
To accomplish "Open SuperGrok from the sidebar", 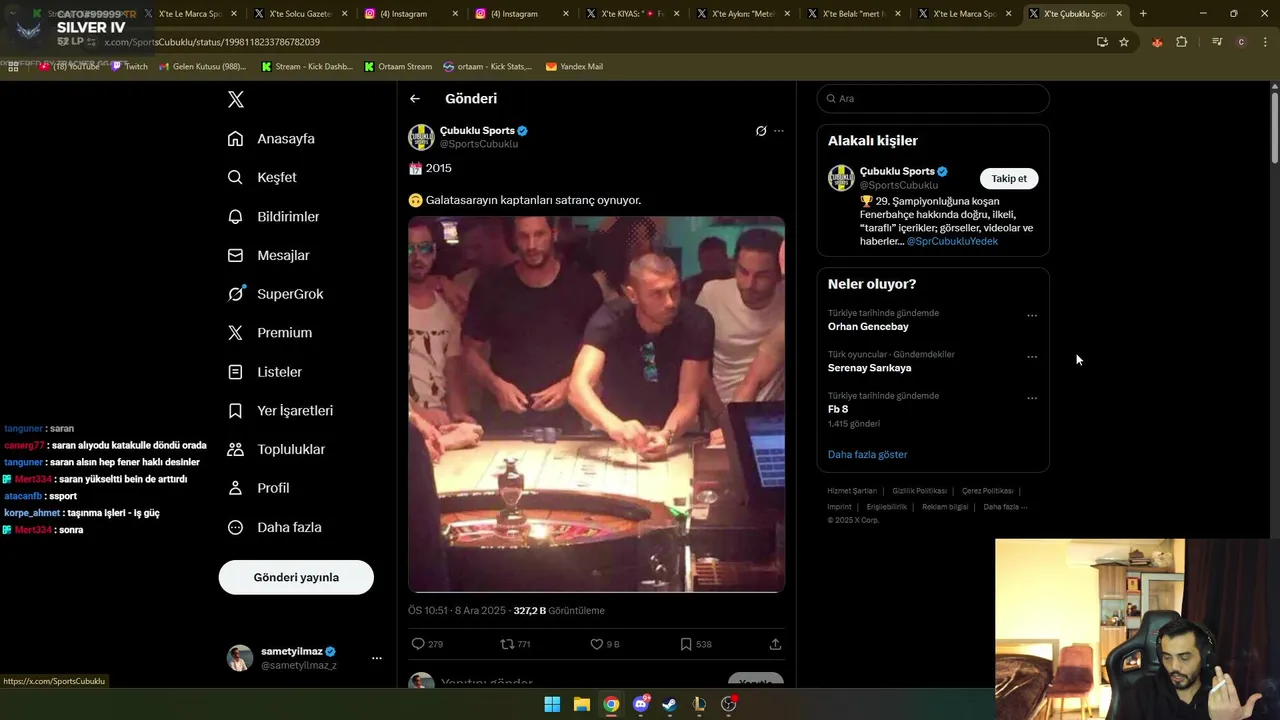I will coord(275,294).
